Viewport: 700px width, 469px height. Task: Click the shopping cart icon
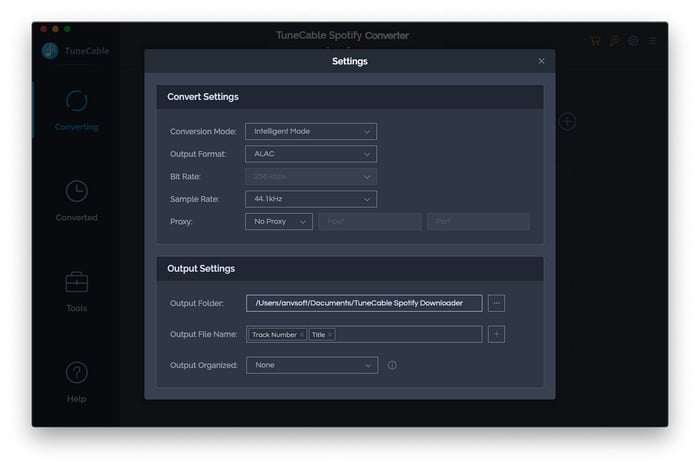[595, 41]
